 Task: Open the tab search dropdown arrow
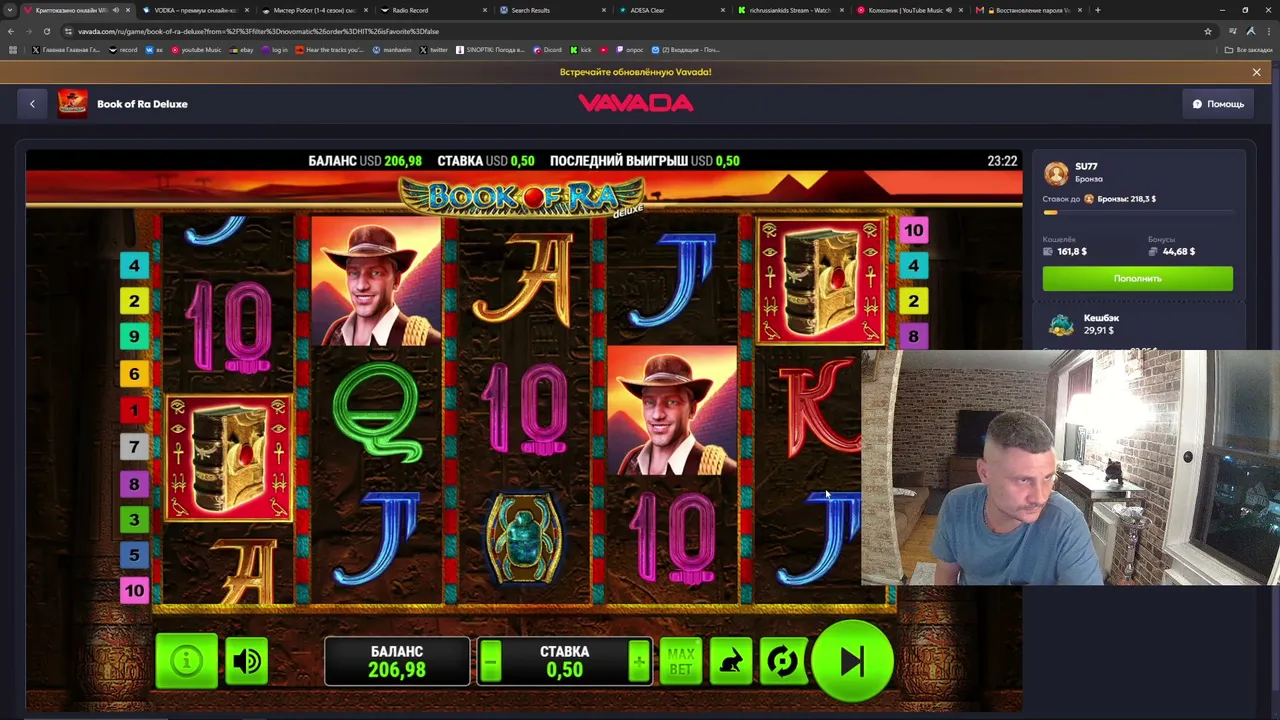point(11,10)
